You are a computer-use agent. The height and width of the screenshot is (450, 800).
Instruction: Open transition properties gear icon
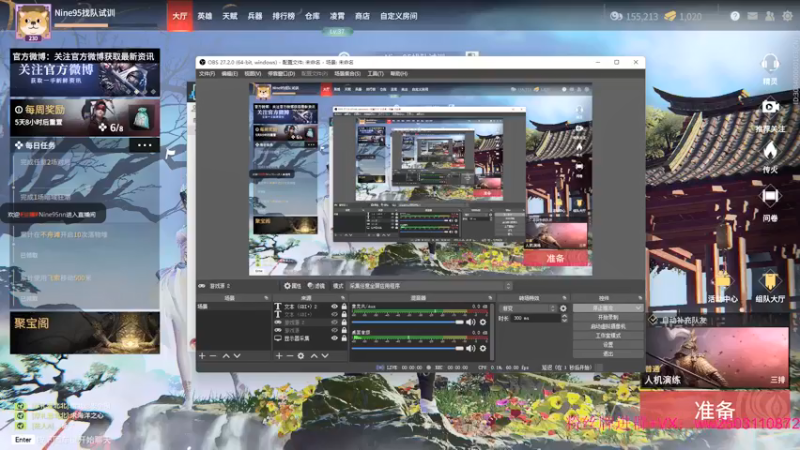[x=563, y=308]
